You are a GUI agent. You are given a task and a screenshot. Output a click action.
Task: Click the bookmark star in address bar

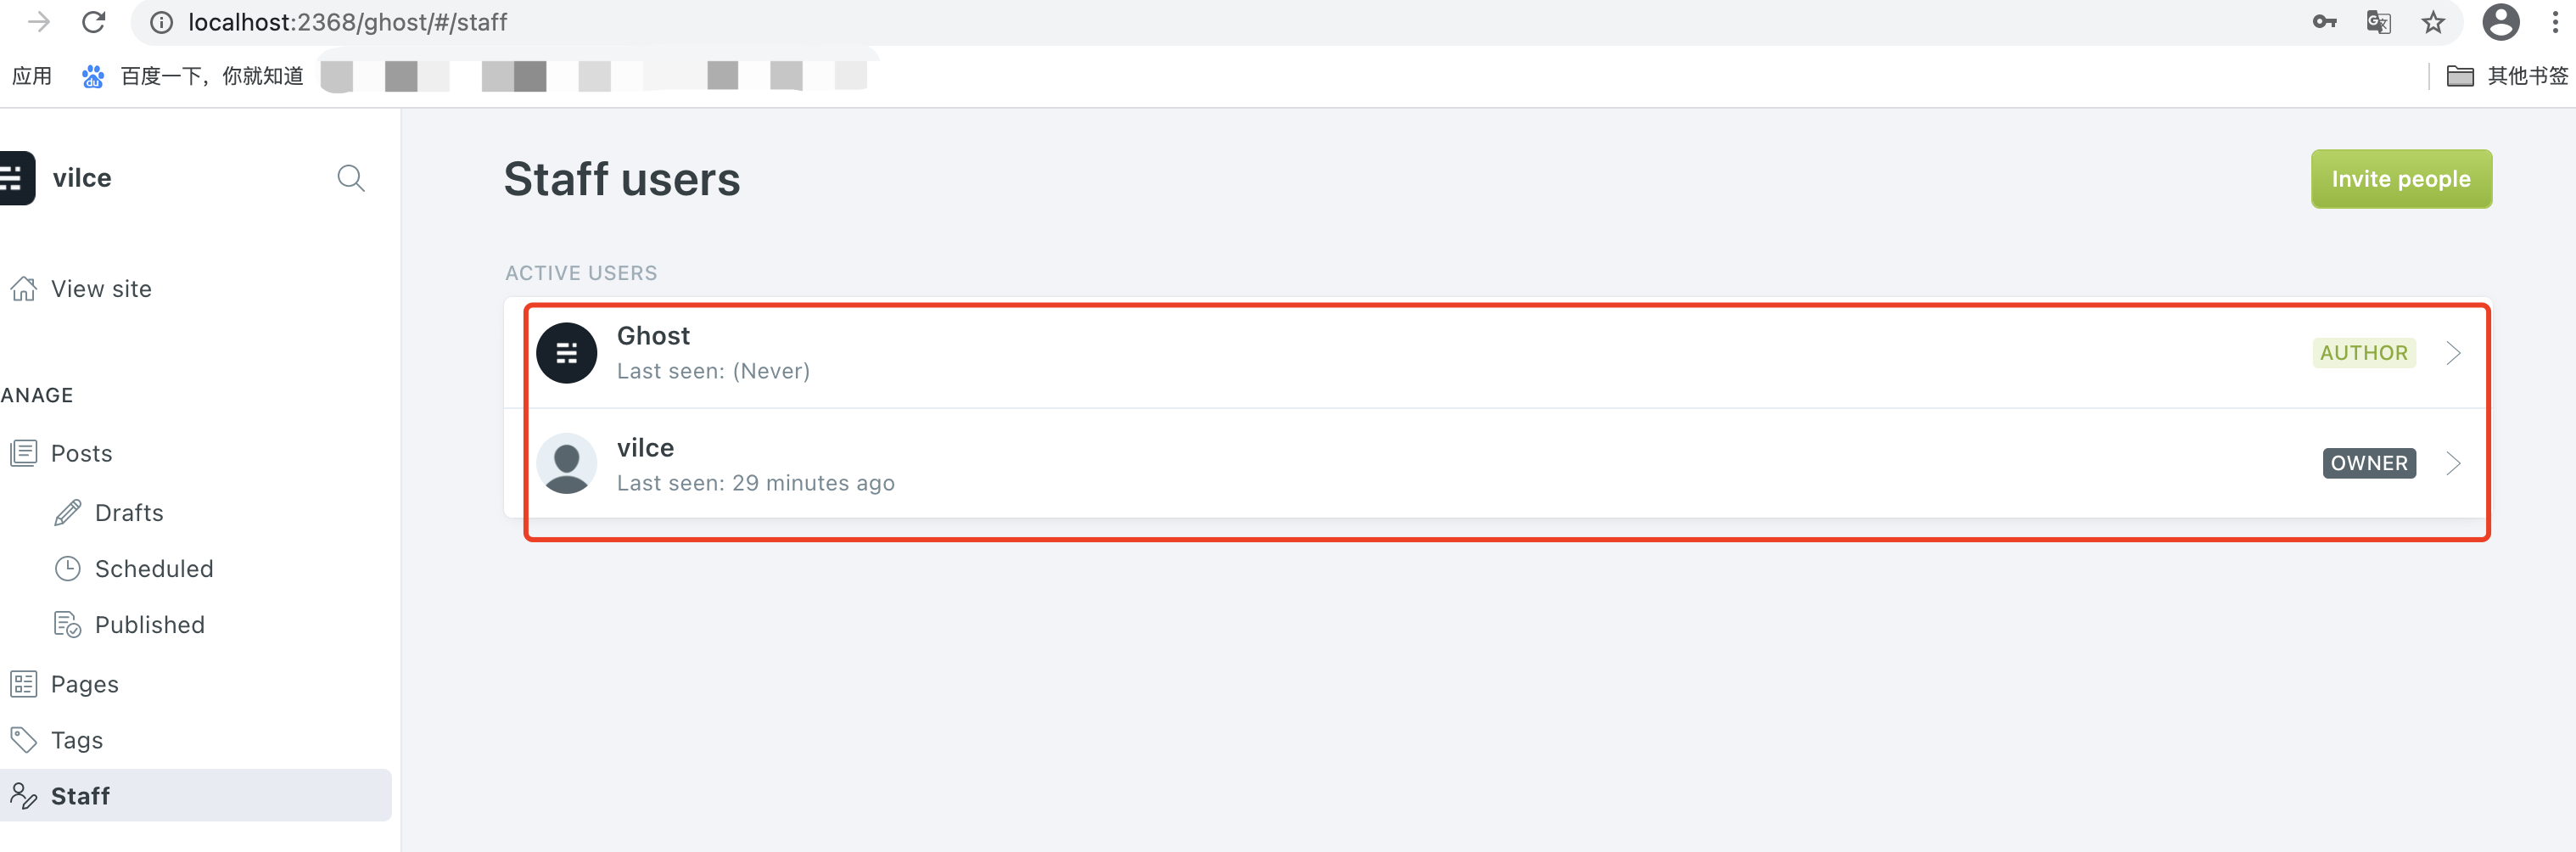coord(2433,21)
